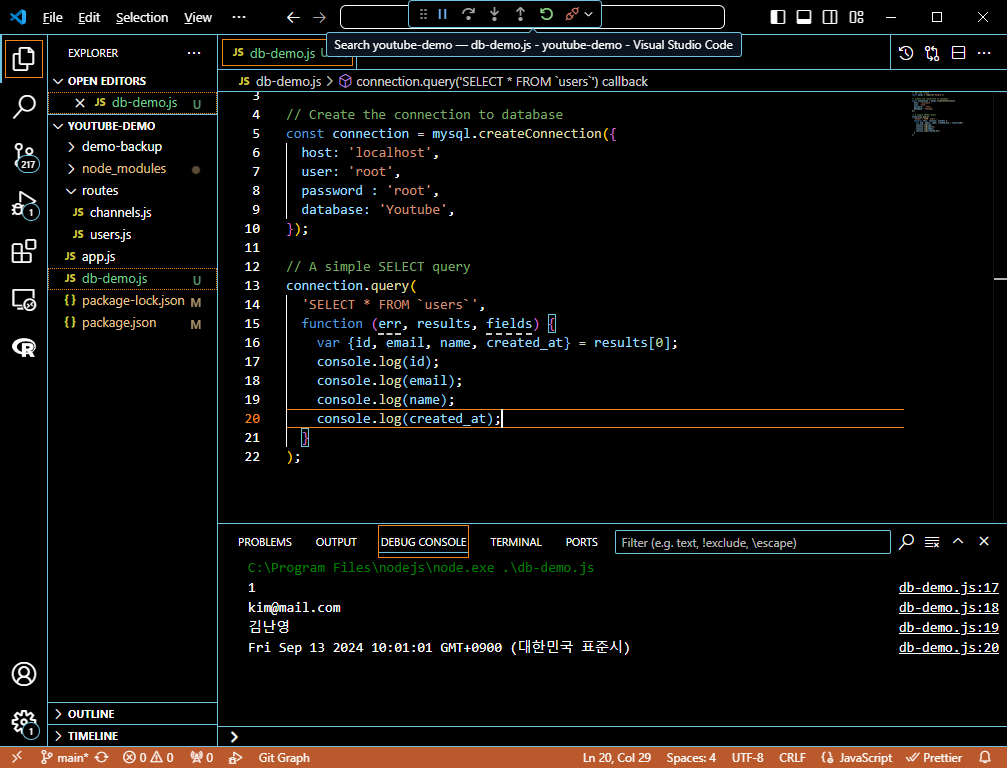Viewport: 1007px width, 768px height.
Task: Restart the debug session
Action: tap(547, 14)
